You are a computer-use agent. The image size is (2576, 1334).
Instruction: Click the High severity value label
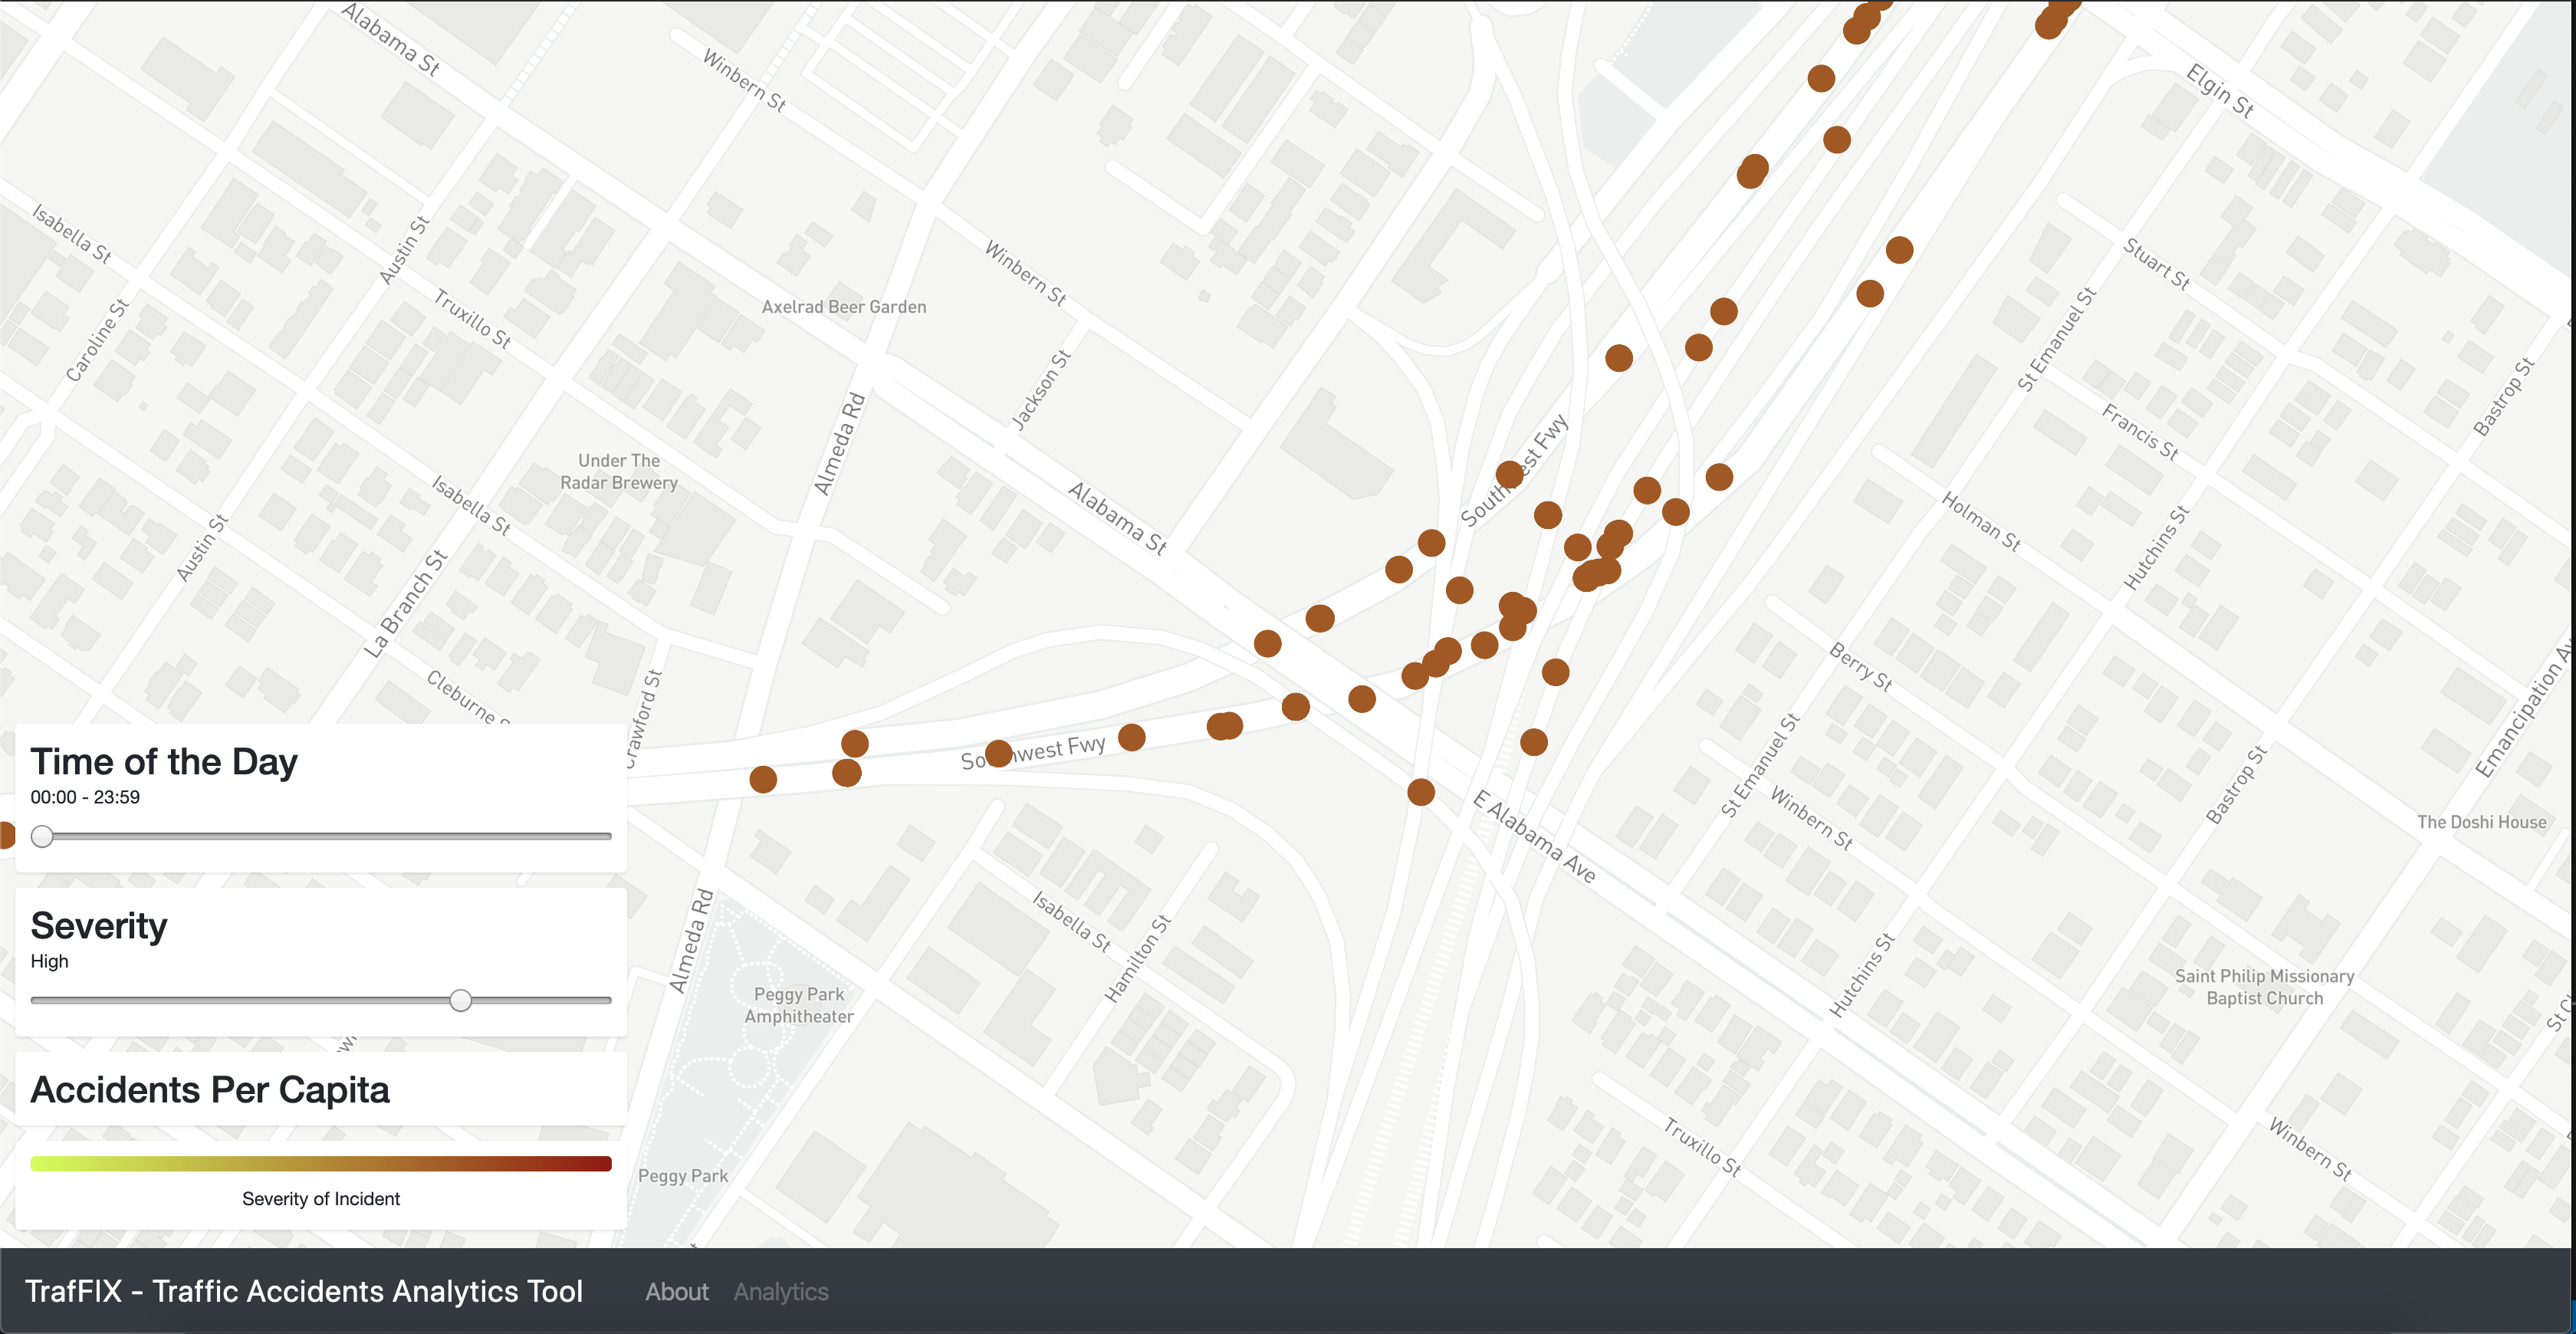click(x=49, y=961)
